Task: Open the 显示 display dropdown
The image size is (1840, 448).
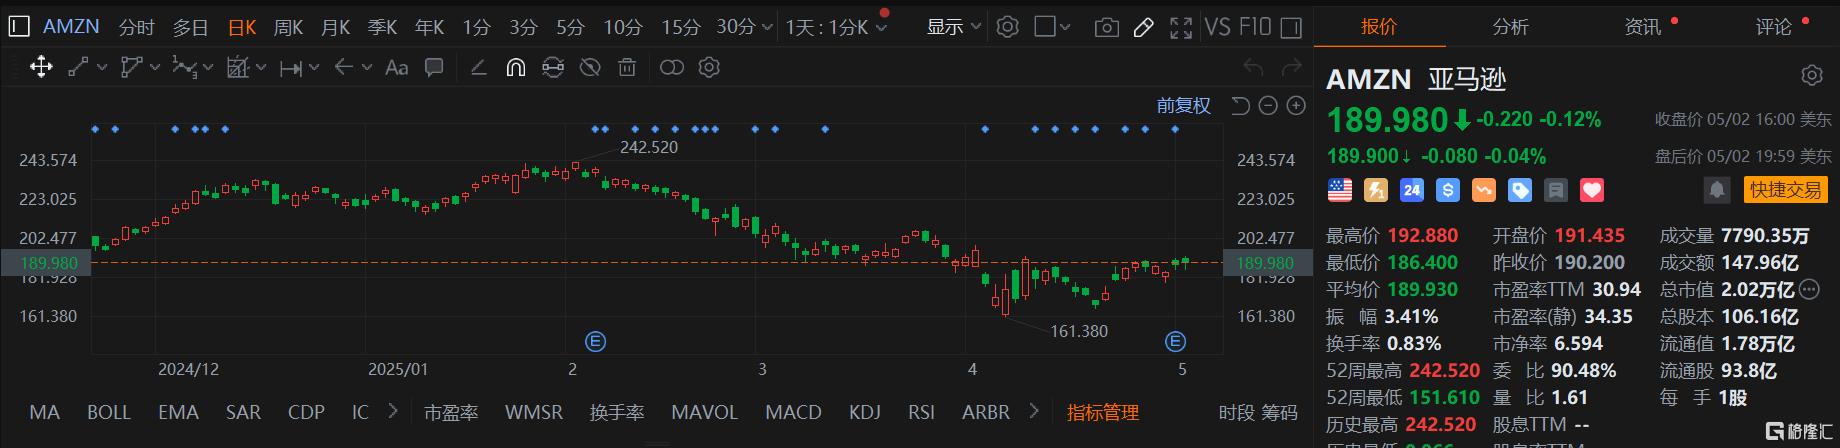Action: [x=954, y=27]
